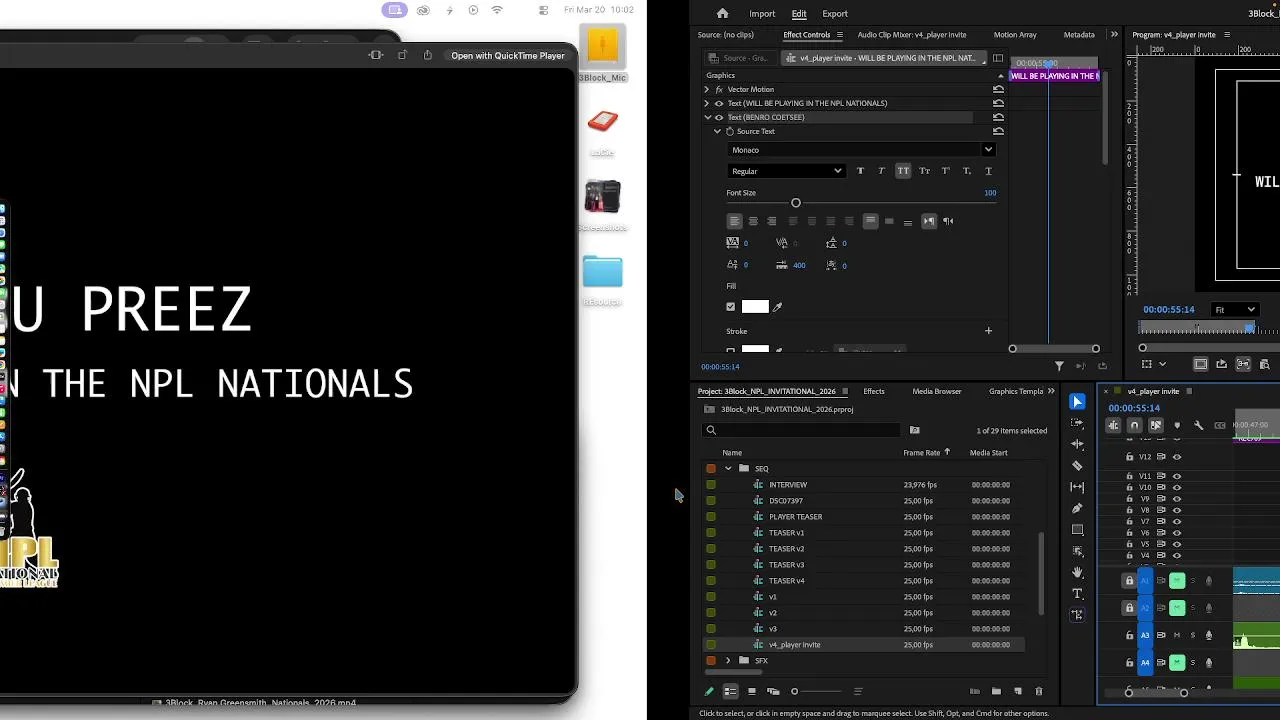This screenshot has height=720, width=1280.
Task: Click the Faux Italic text style icon
Action: (881, 171)
